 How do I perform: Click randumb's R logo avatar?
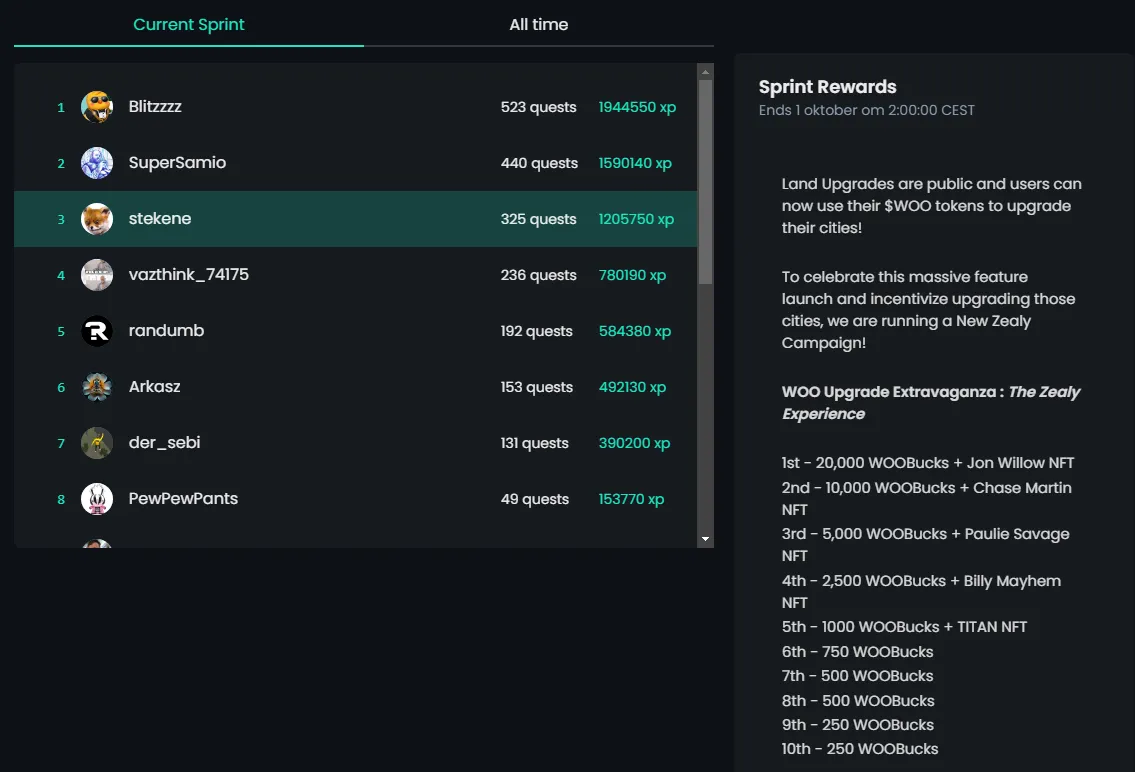(97, 331)
